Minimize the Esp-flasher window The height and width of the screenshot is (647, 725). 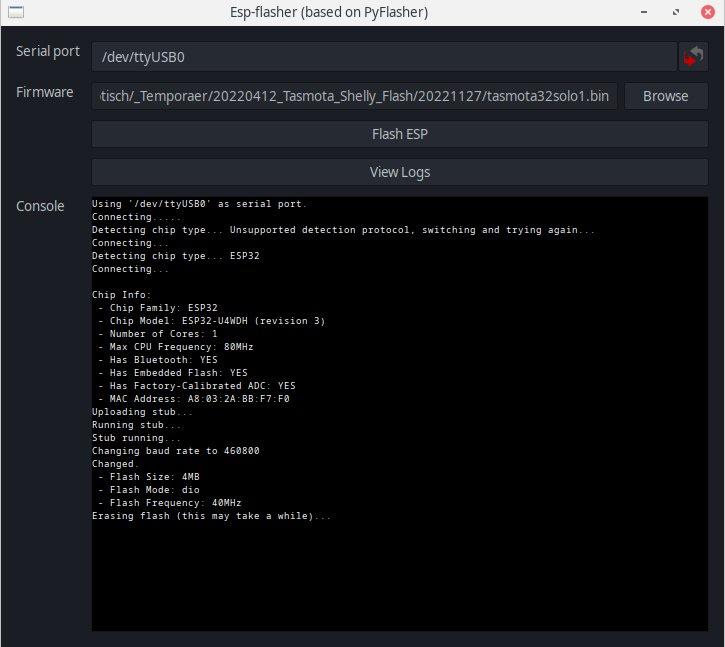point(644,12)
